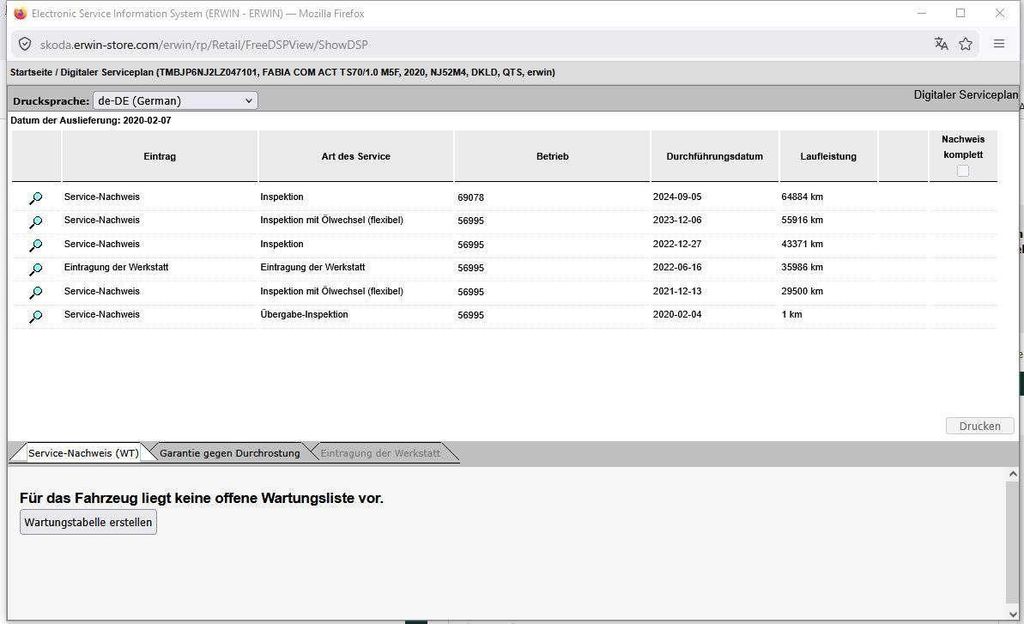Open details magnifier for 2023-12-06 service row
Image resolution: width=1024 pixels, height=624 pixels.
36,222
